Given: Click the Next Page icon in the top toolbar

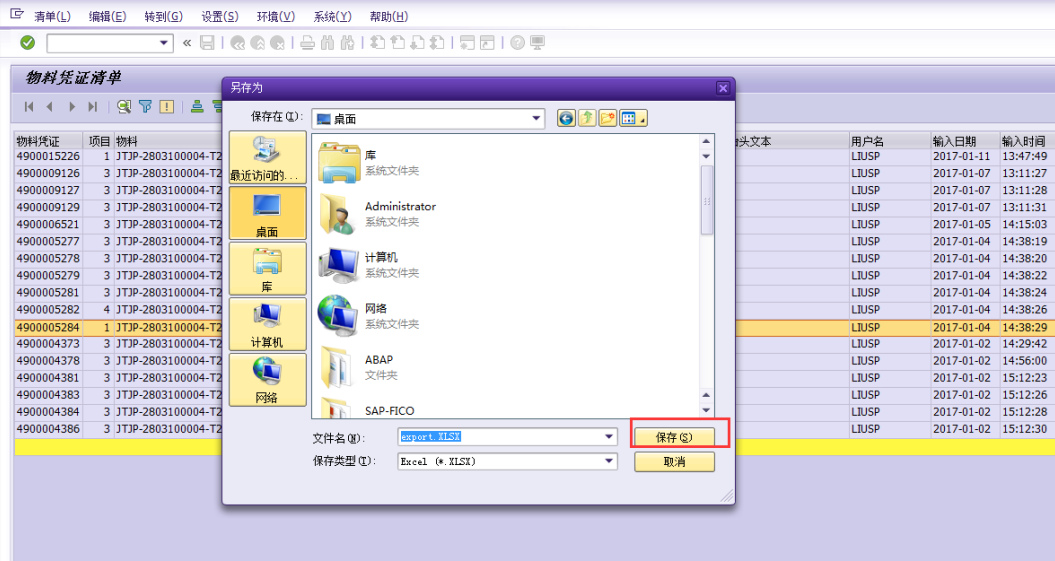Looking at the screenshot, I should point(418,43).
